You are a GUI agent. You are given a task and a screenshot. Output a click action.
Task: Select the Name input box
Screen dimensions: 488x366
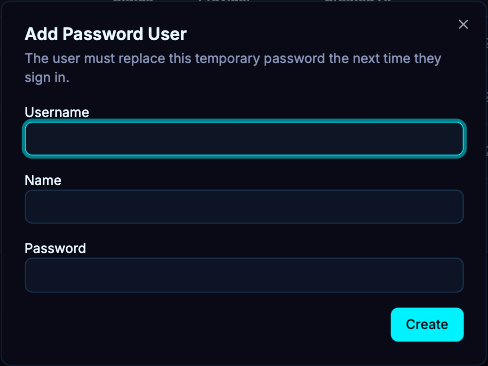pos(244,207)
